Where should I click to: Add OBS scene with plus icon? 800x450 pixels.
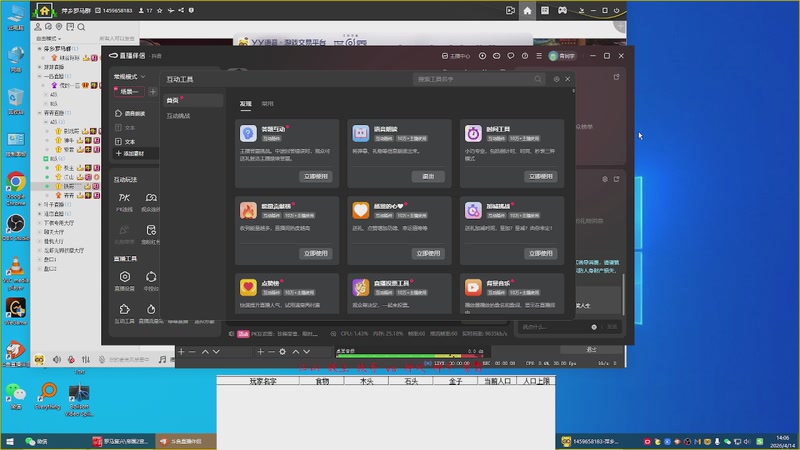tap(181, 352)
